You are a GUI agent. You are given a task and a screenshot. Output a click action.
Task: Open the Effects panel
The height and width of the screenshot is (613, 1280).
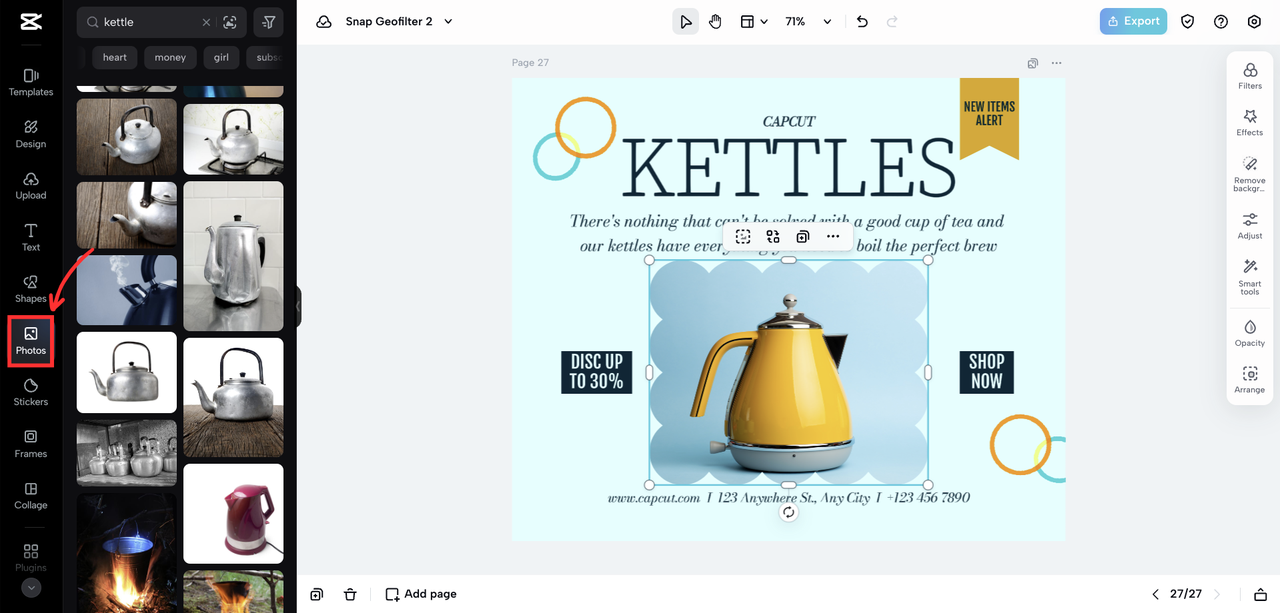(x=1250, y=123)
